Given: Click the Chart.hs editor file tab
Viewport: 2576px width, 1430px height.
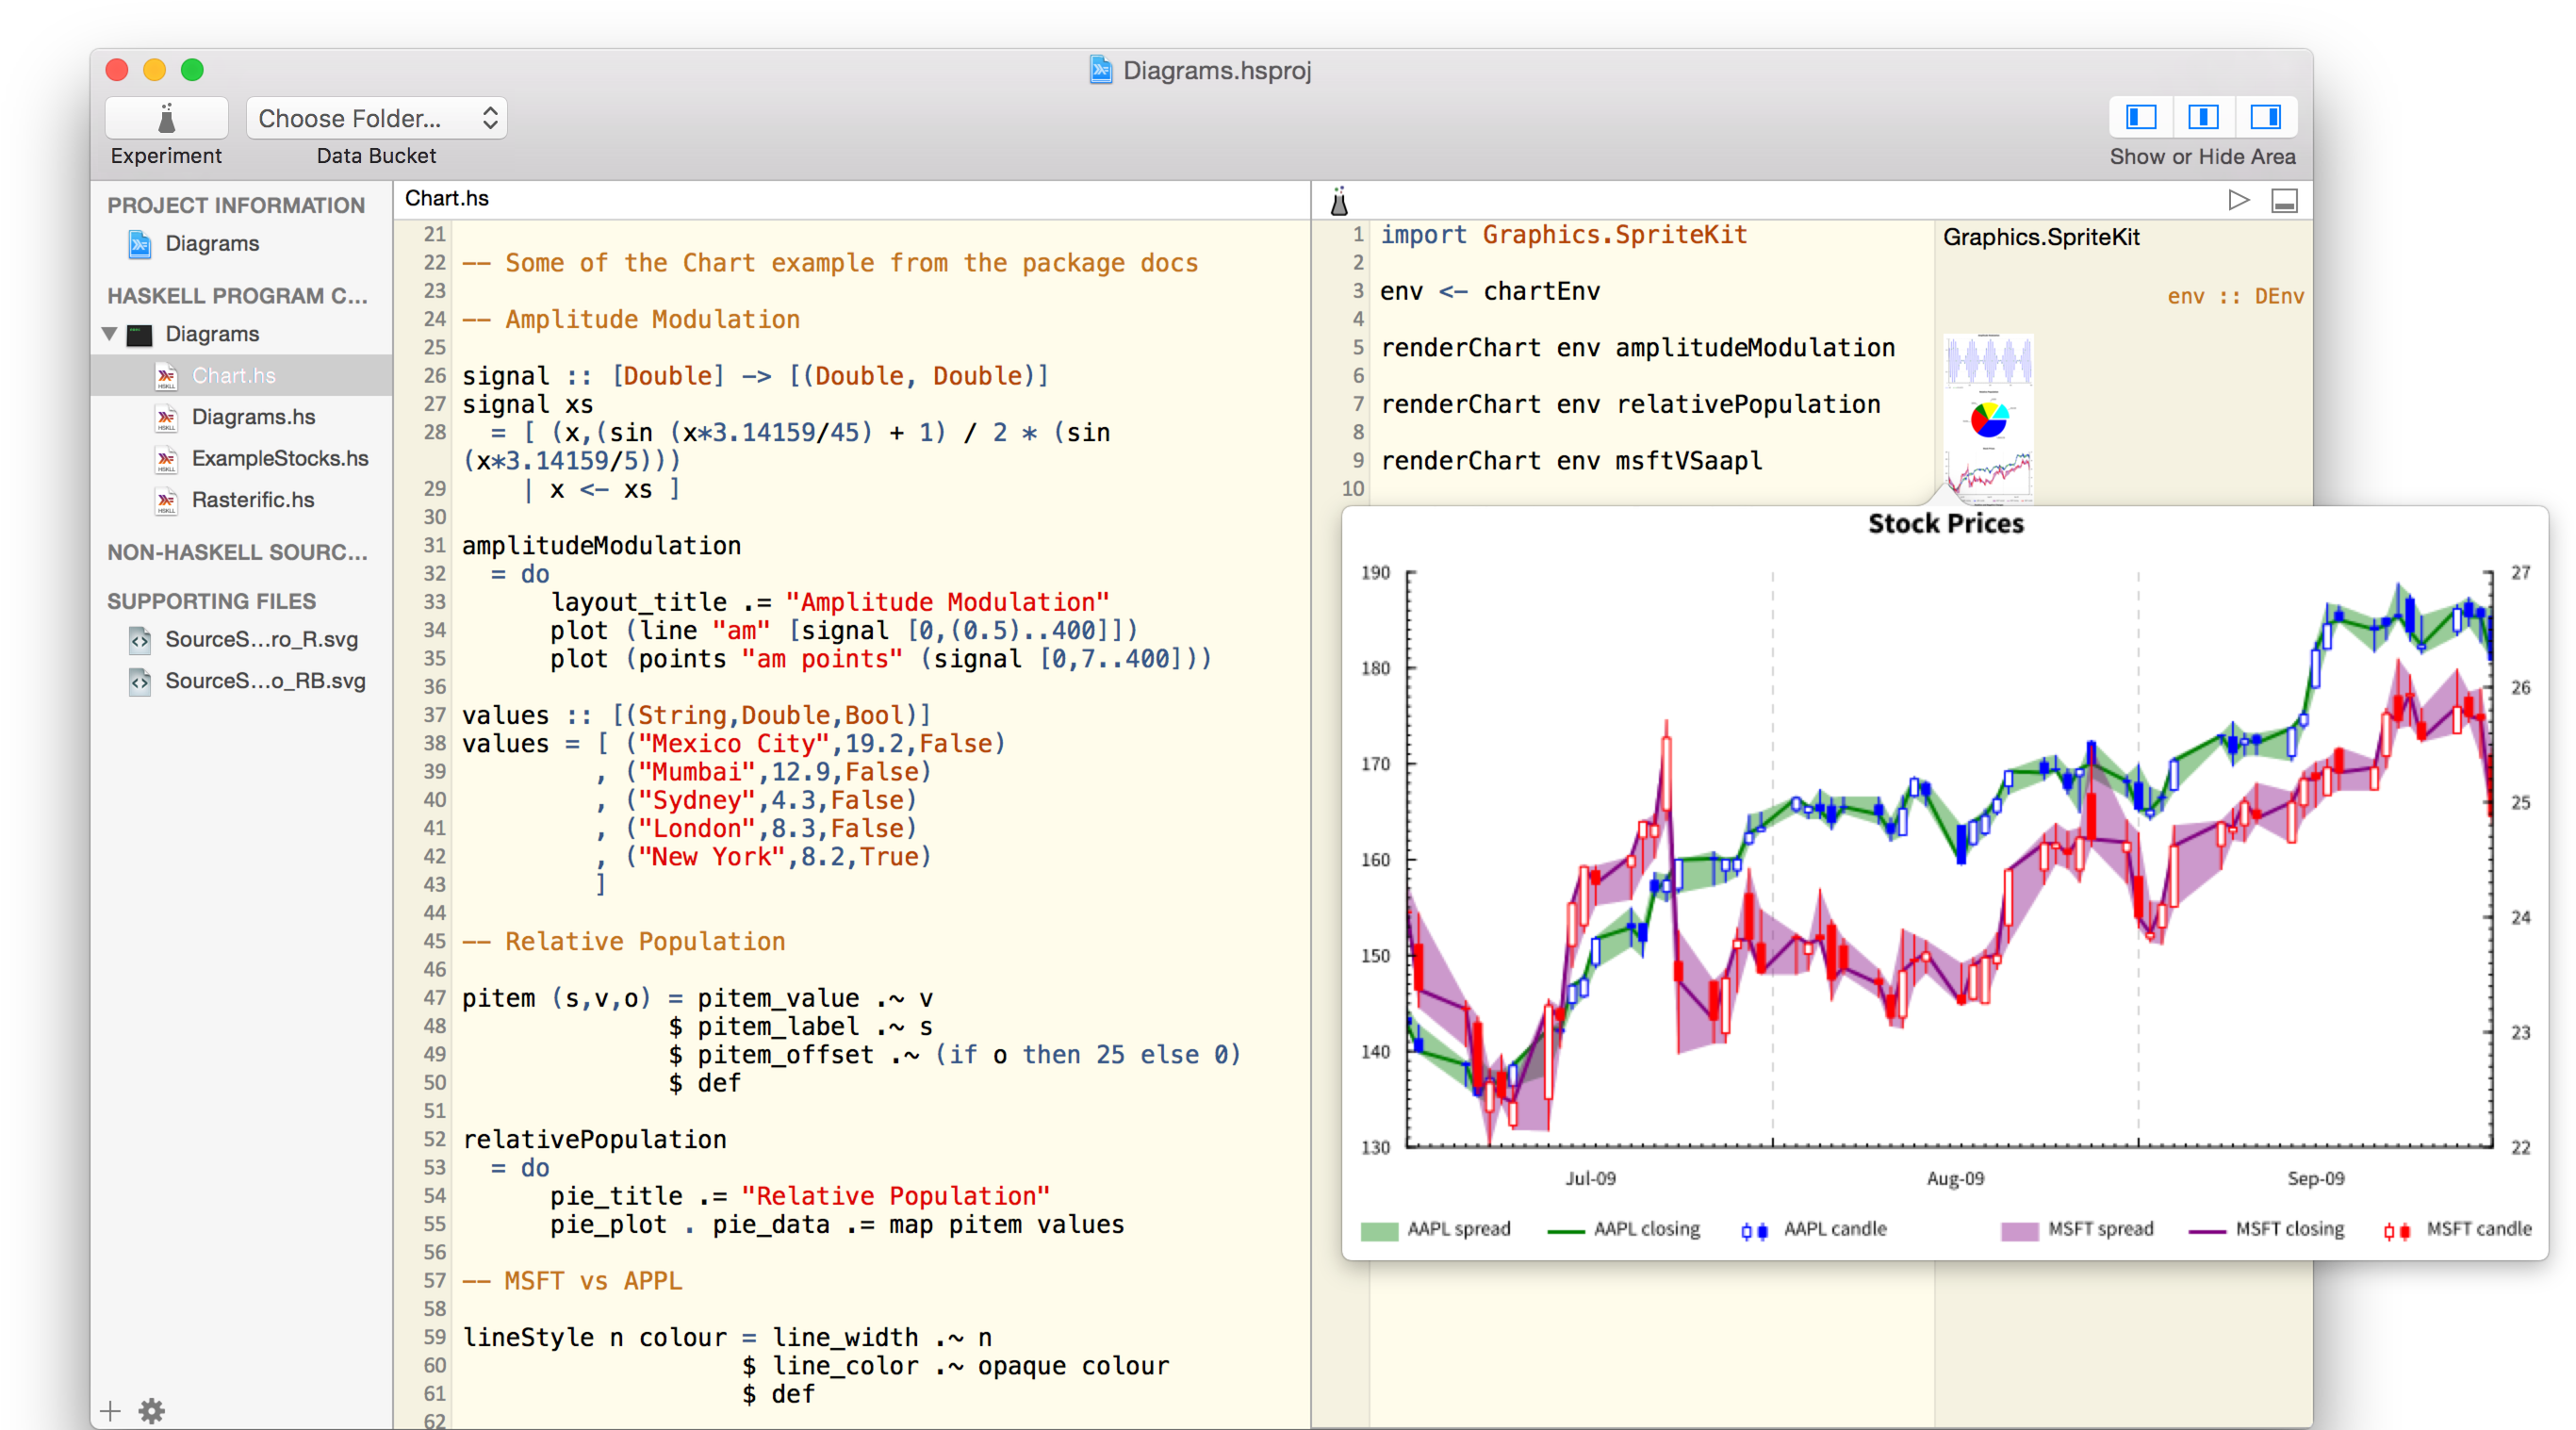Looking at the screenshot, I should pos(446,198).
